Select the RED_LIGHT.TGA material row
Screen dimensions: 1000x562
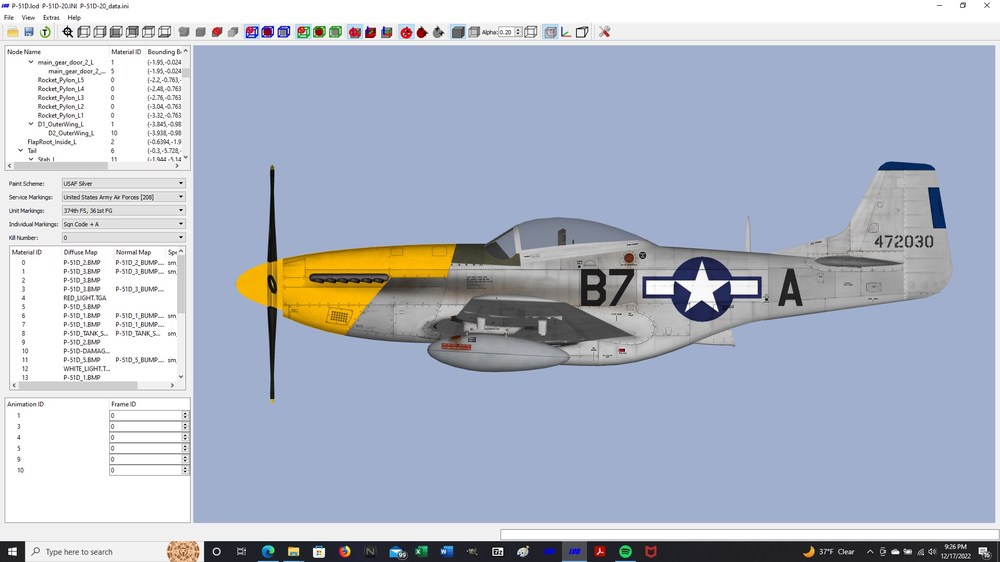[85, 298]
